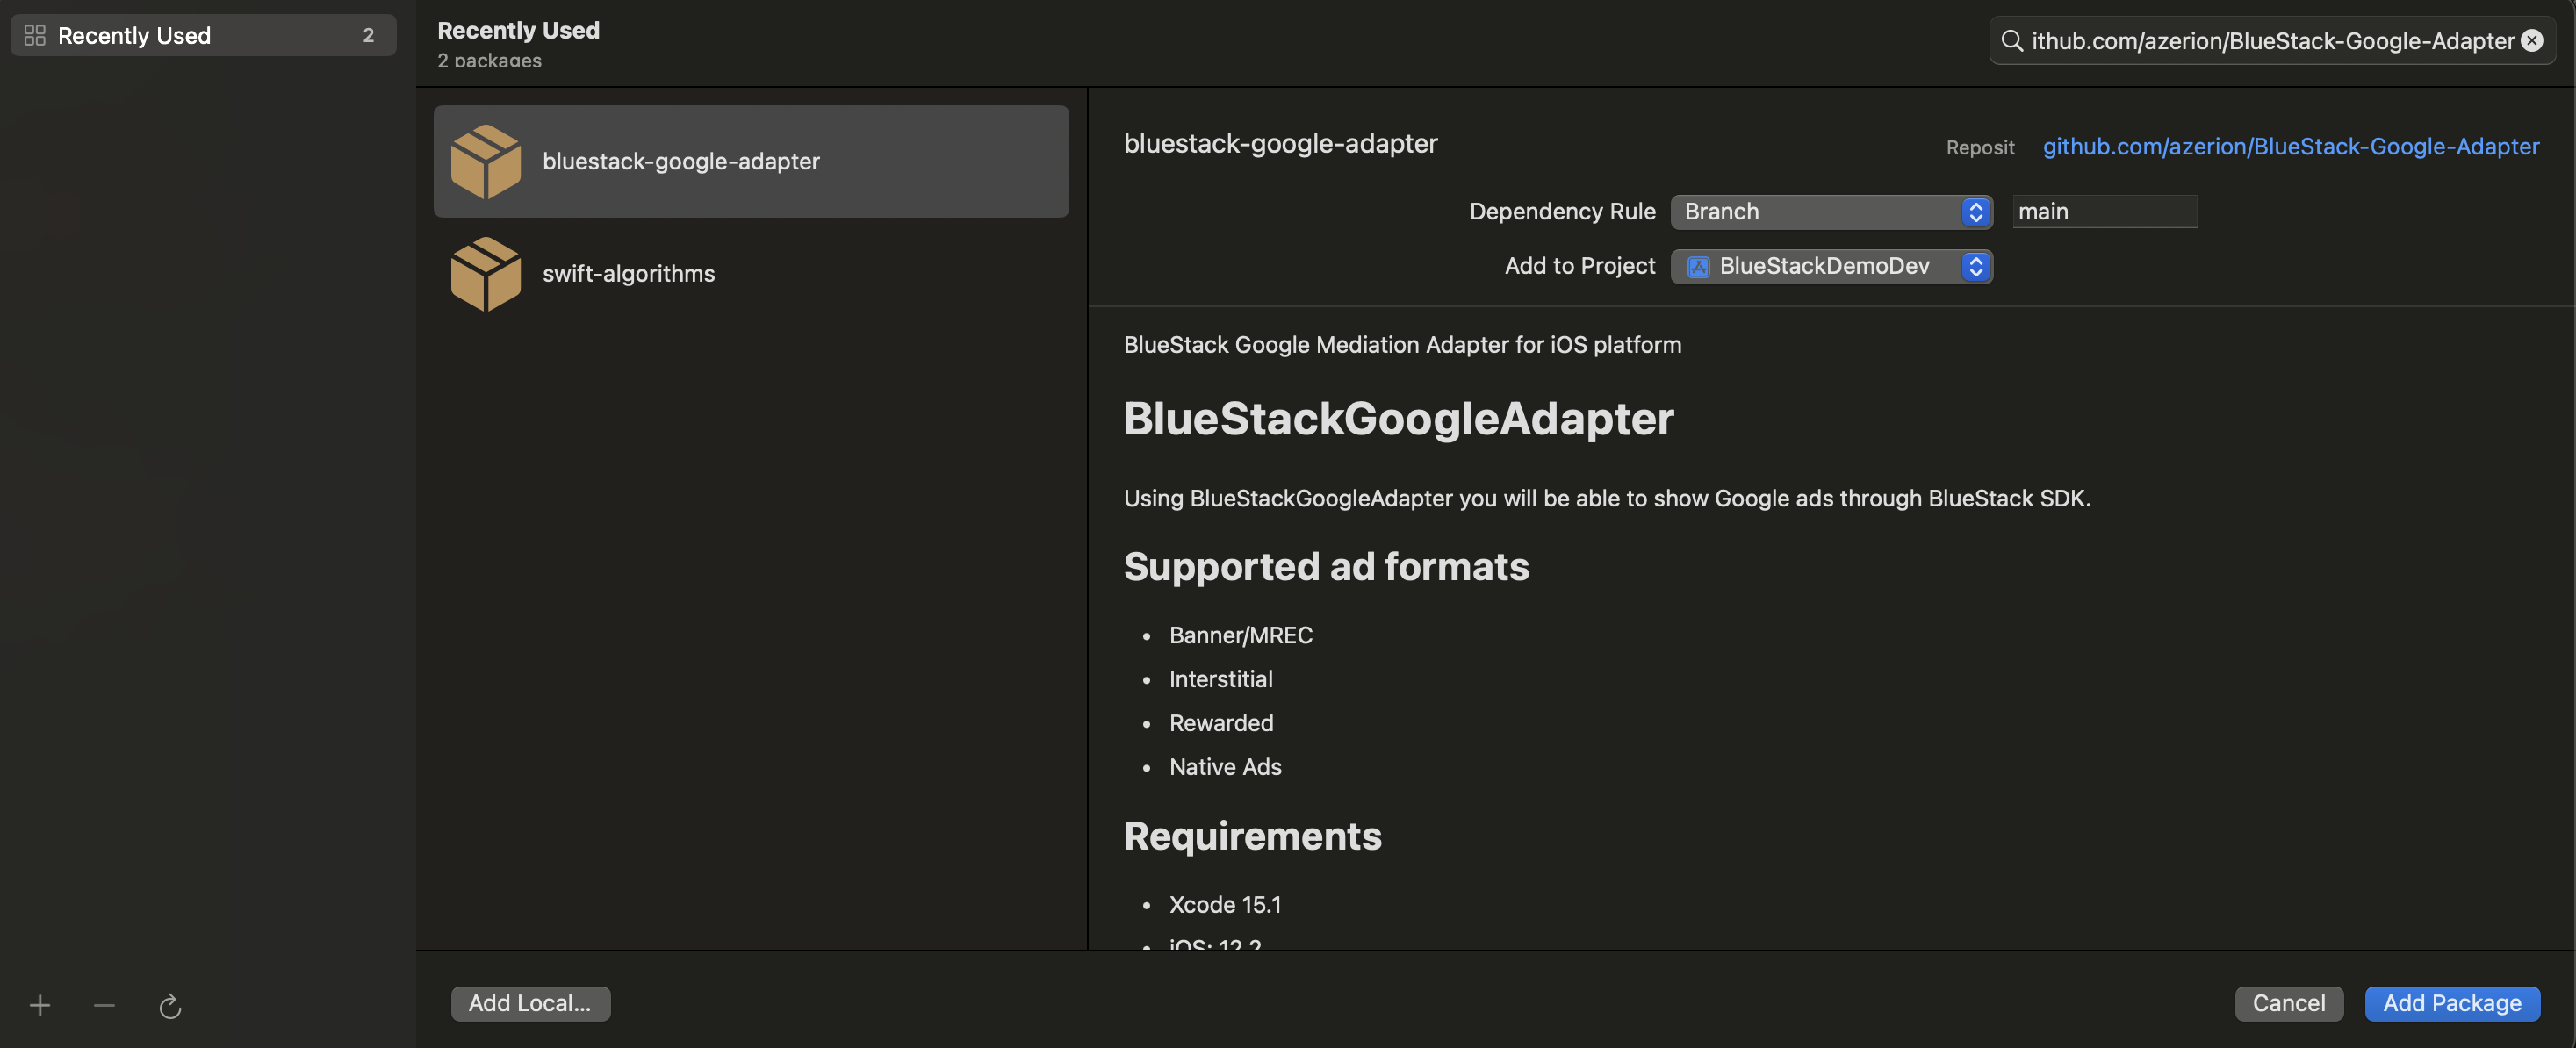Click the branch name field containing main
The width and height of the screenshot is (2576, 1048).
coord(2104,212)
